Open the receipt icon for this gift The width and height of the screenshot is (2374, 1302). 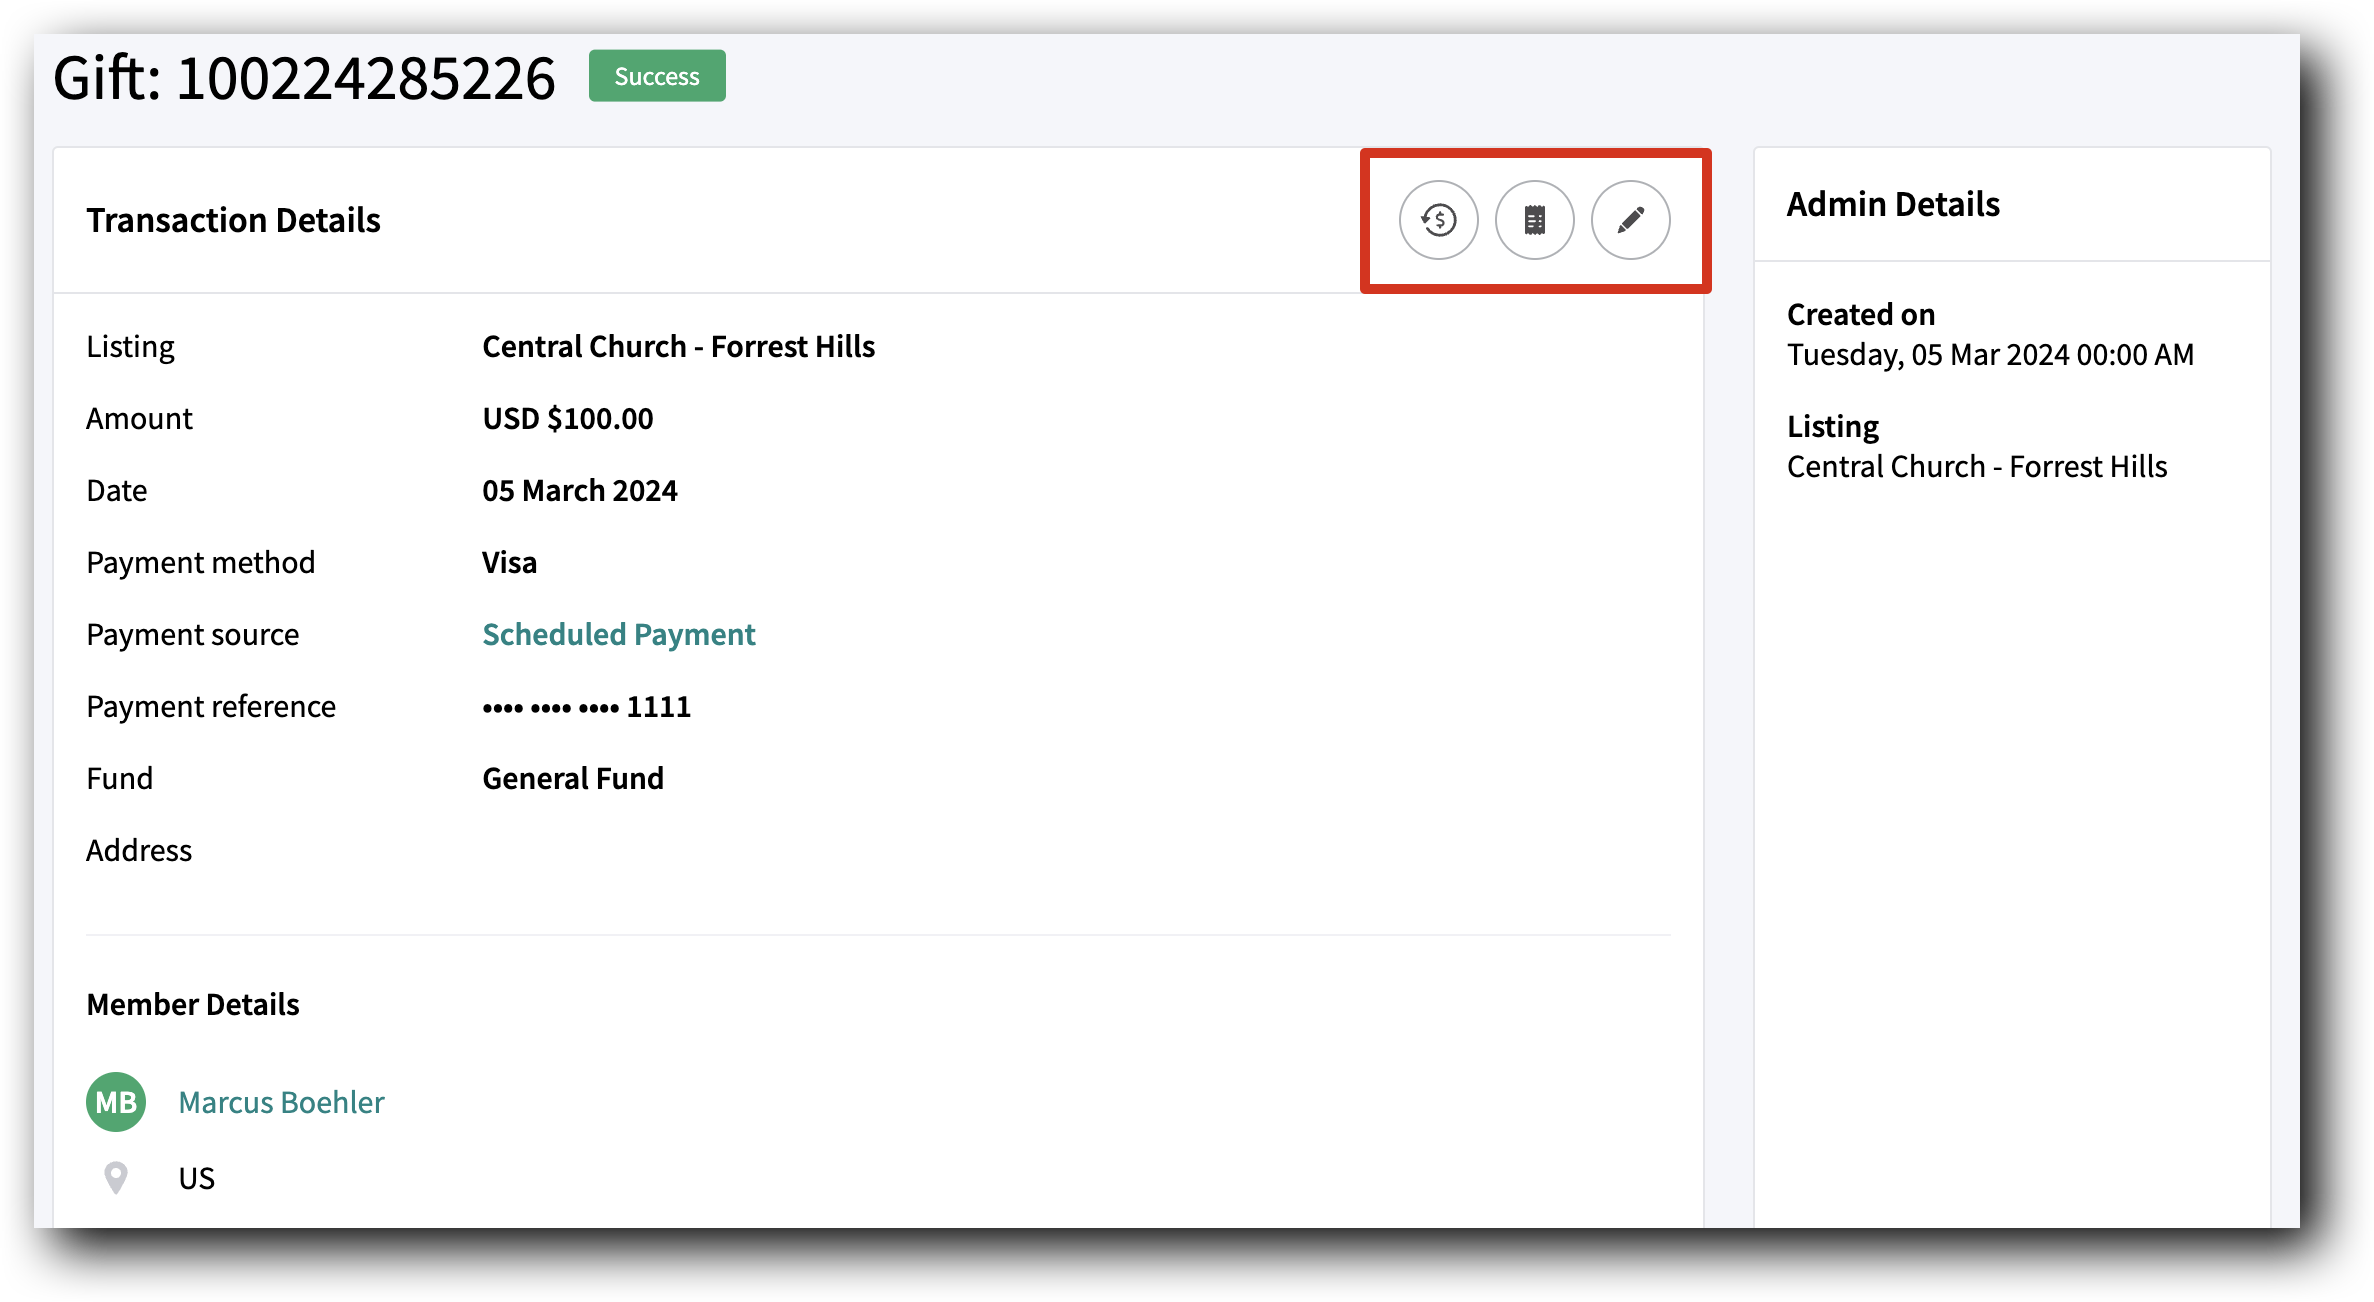pos(1535,221)
